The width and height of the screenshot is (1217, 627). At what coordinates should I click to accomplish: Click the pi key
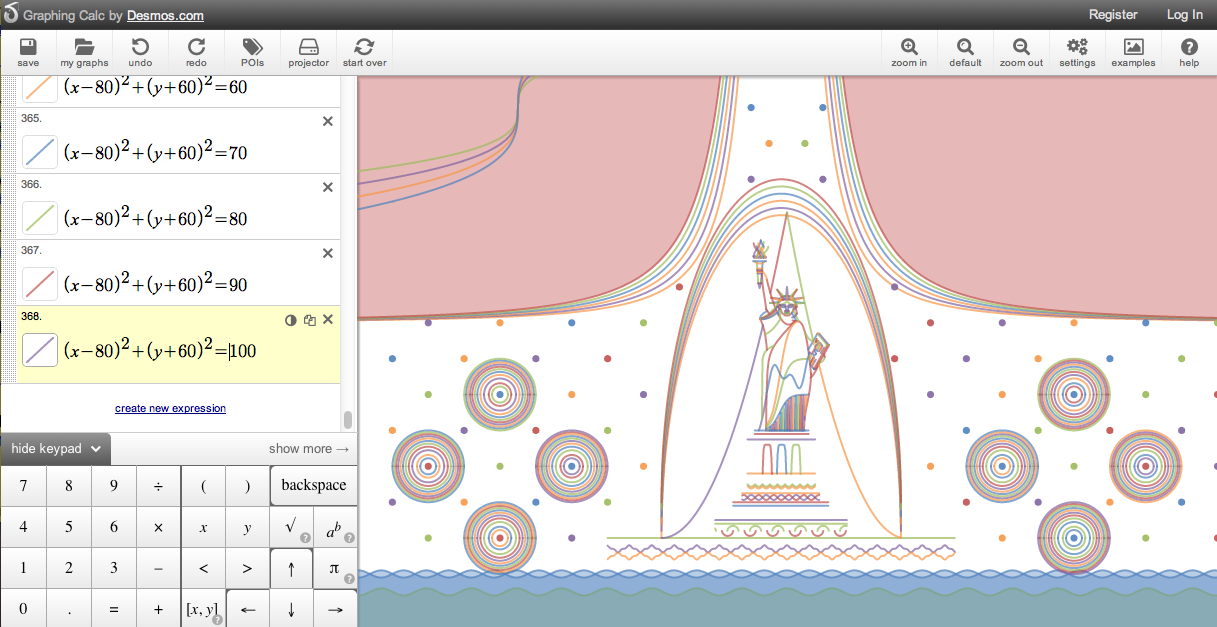click(x=335, y=569)
